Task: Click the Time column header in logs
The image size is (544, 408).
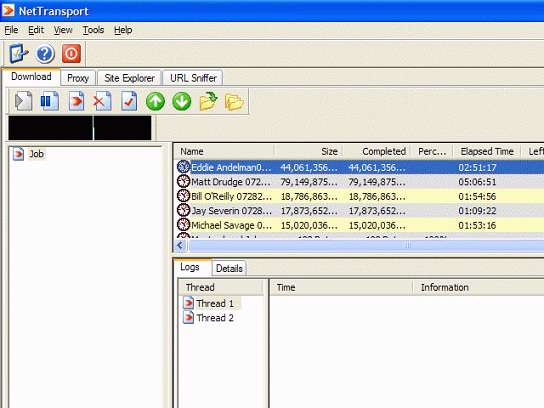Action: (341, 287)
